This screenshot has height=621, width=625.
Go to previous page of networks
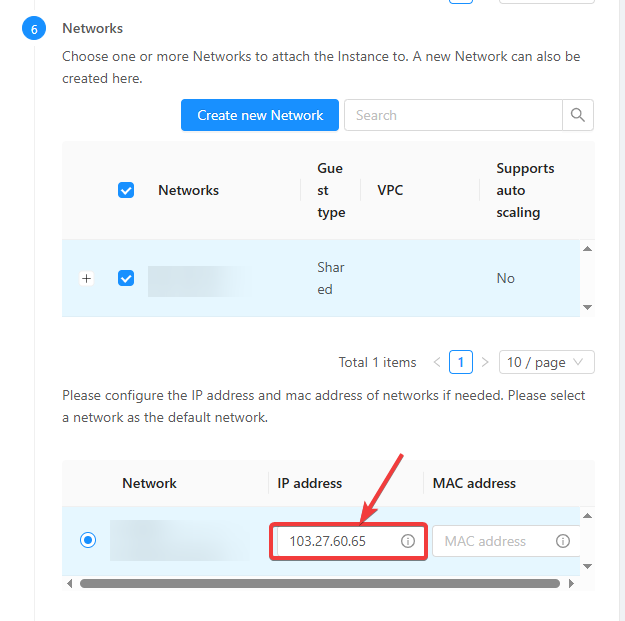[x=437, y=362]
